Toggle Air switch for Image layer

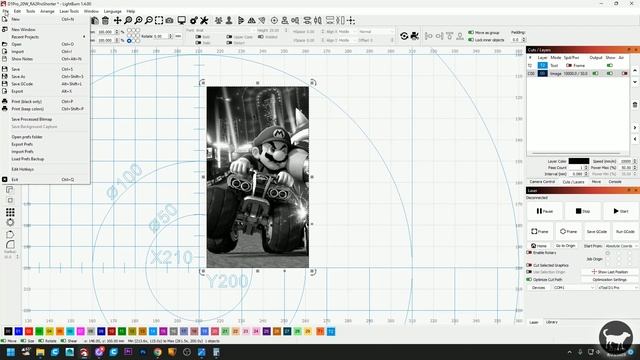[624, 73]
